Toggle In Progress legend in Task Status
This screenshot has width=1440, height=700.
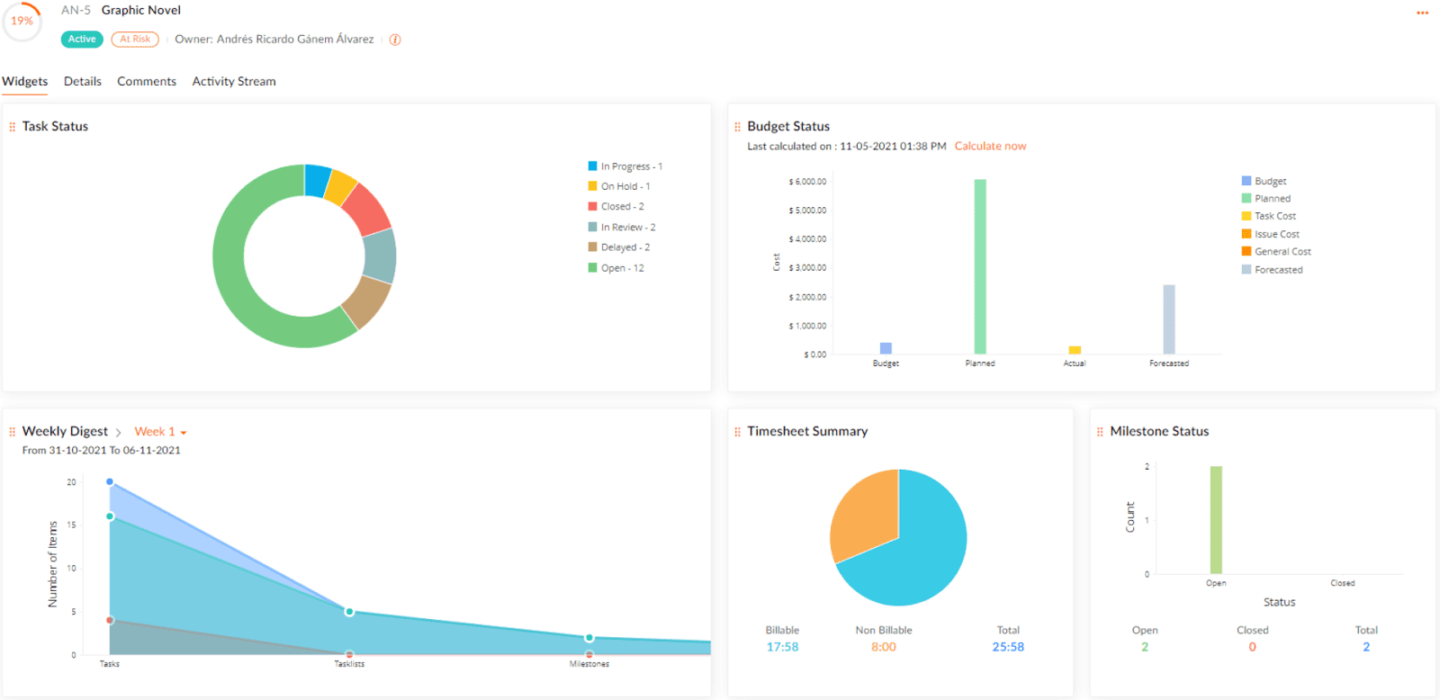[x=625, y=166]
